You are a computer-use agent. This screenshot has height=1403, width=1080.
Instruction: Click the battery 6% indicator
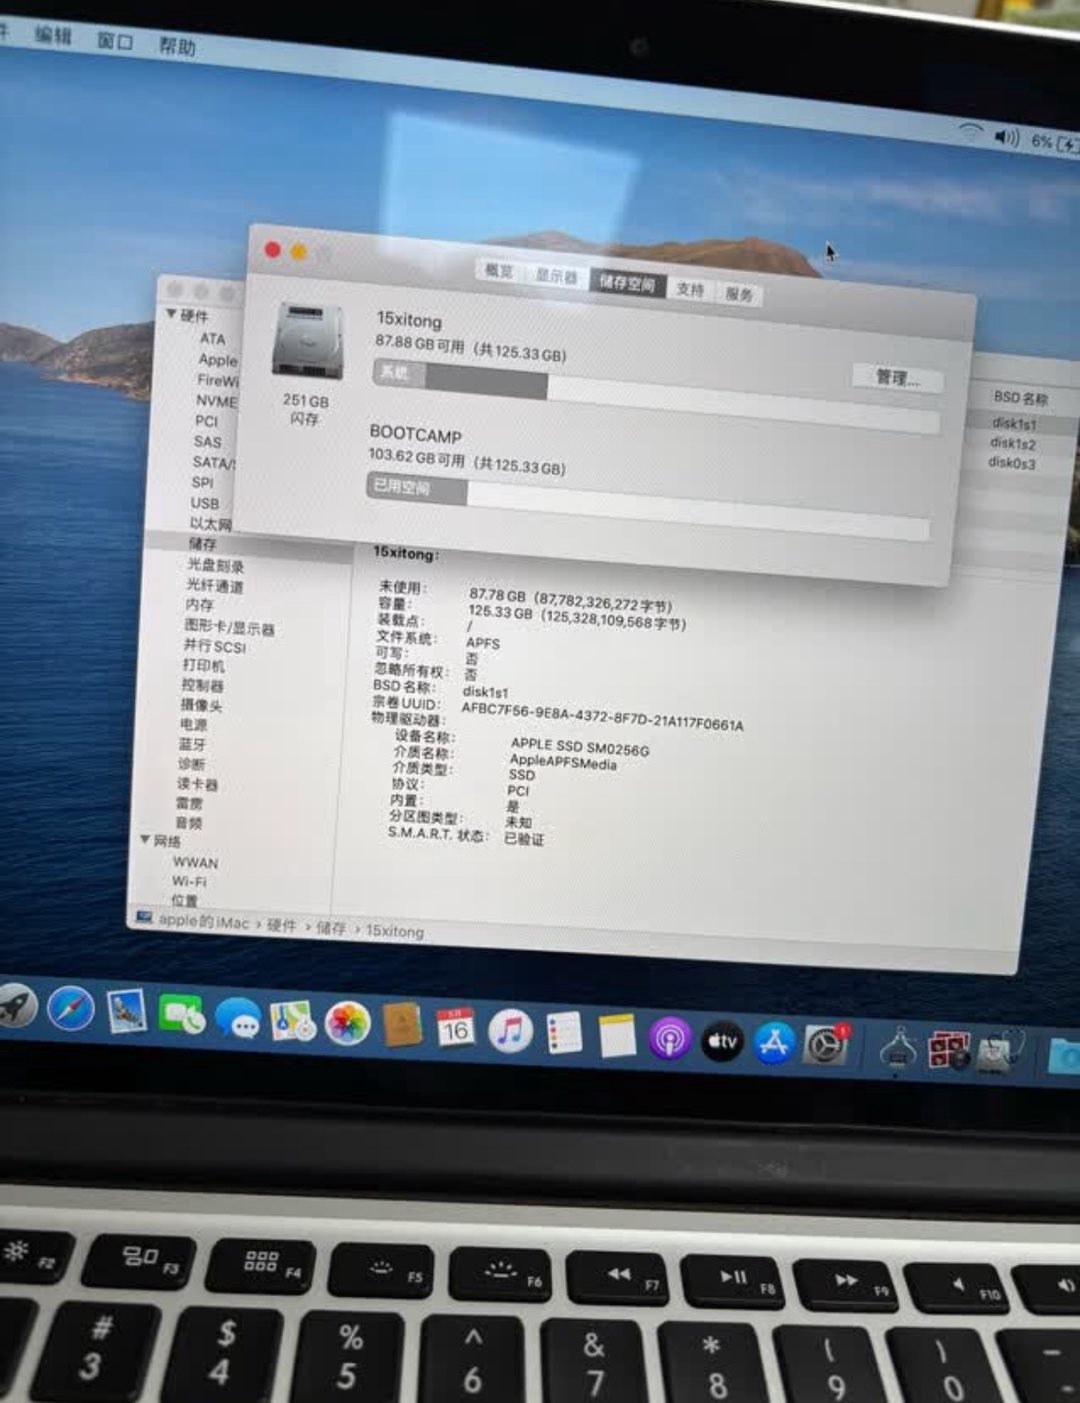pos(1054,143)
